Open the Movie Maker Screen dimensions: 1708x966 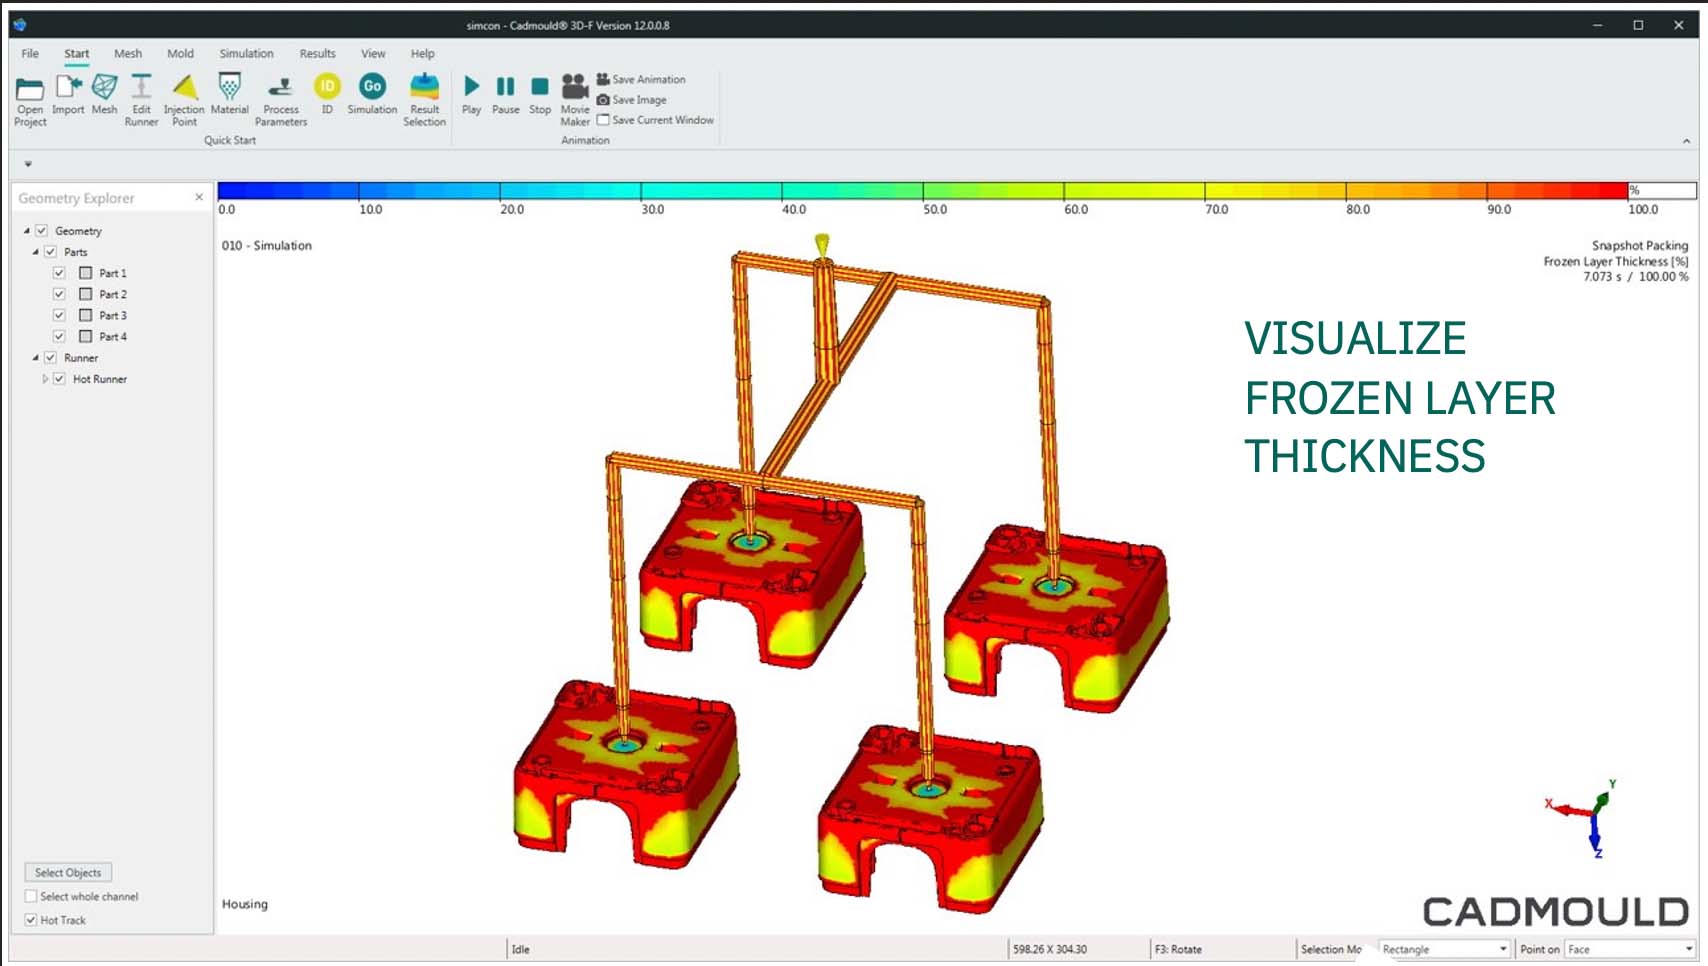coord(575,87)
